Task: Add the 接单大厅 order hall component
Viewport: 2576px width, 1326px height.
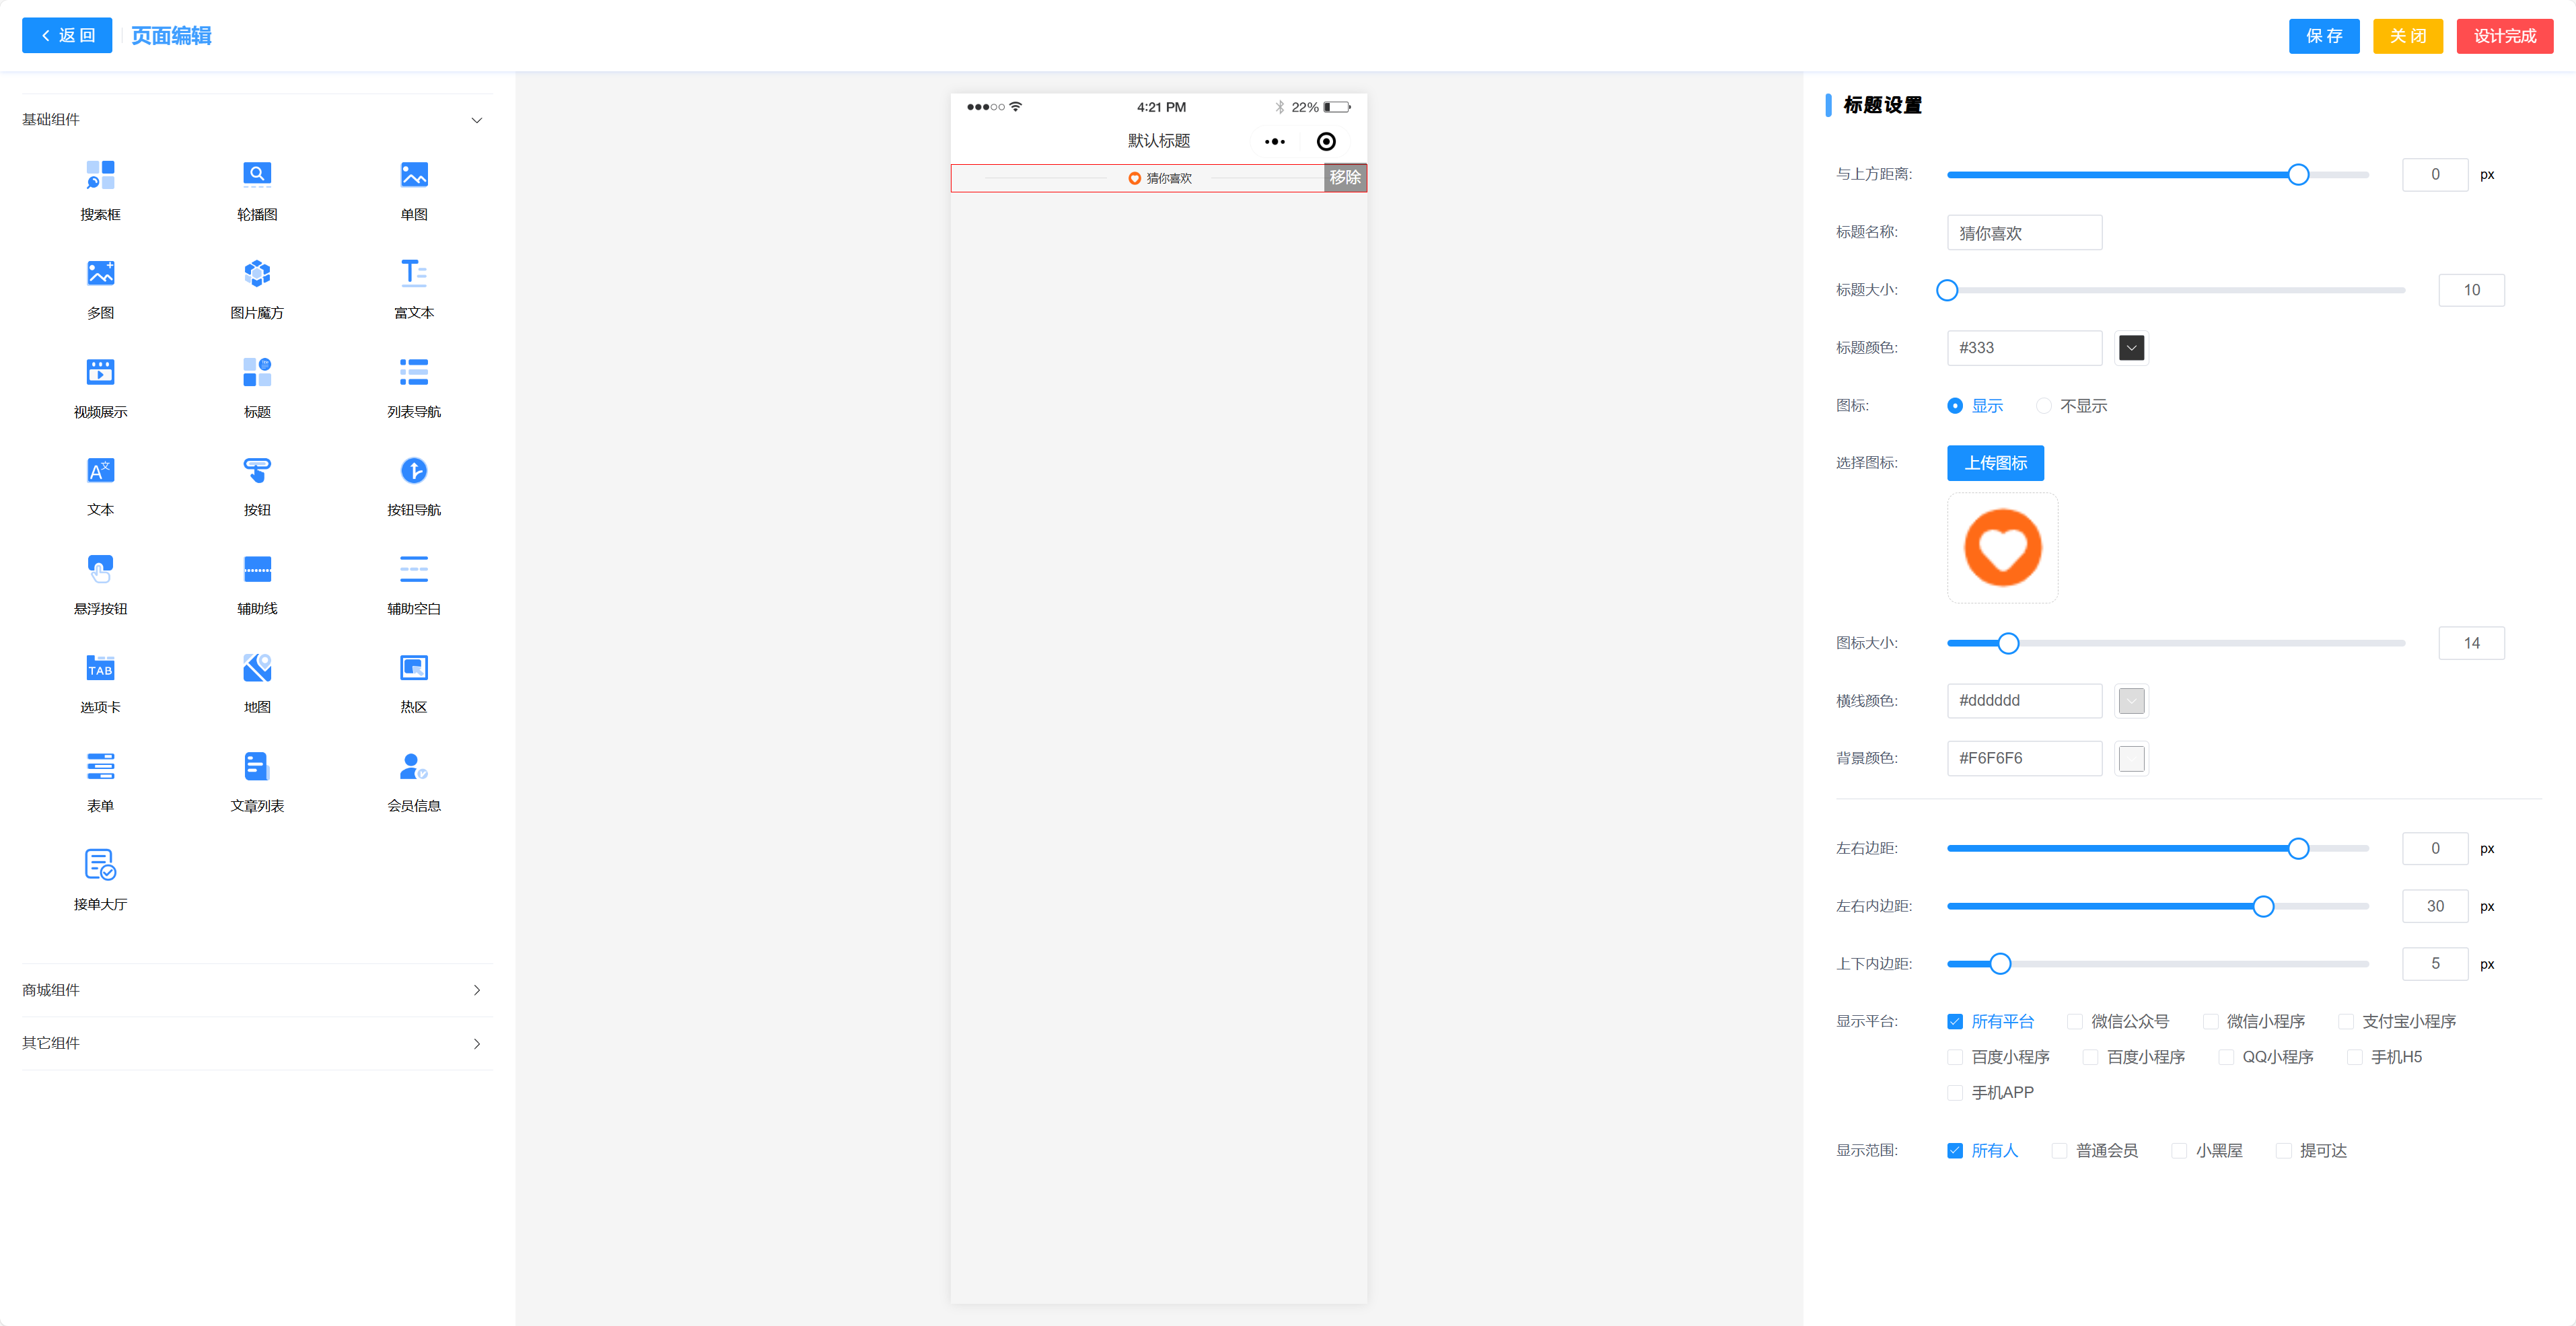Action: click(100, 865)
